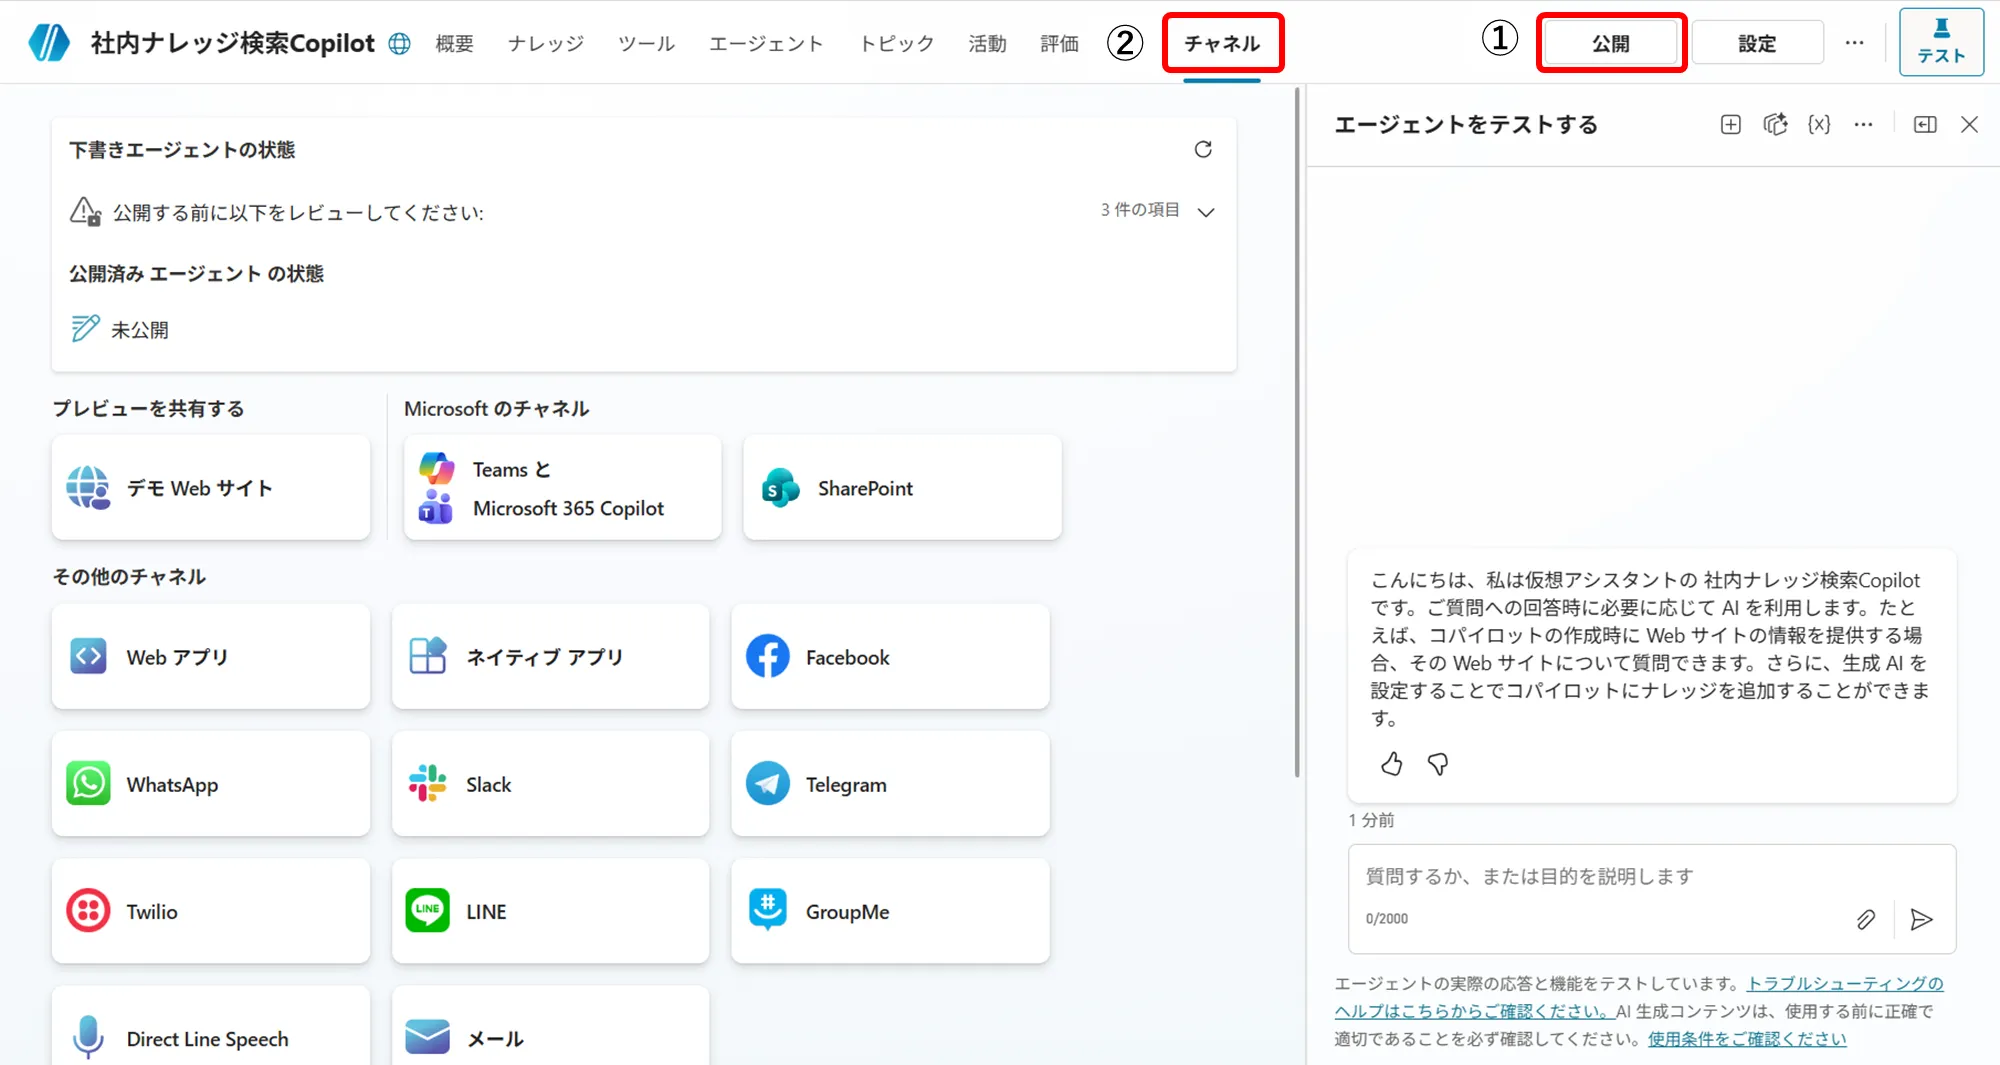2000x1065 pixels.
Task: Open the ナレッジ section
Action: click(x=544, y=43)
